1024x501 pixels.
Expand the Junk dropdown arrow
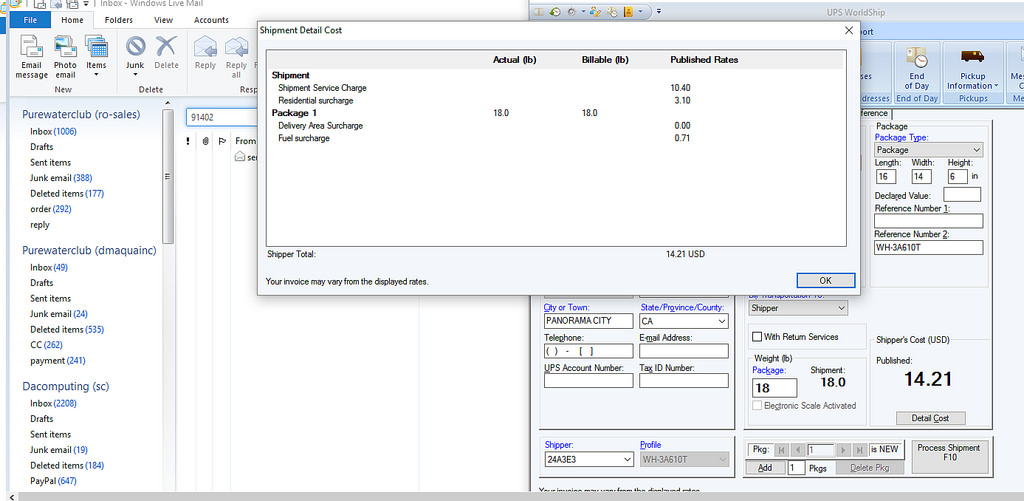click(x=135, y=74)
